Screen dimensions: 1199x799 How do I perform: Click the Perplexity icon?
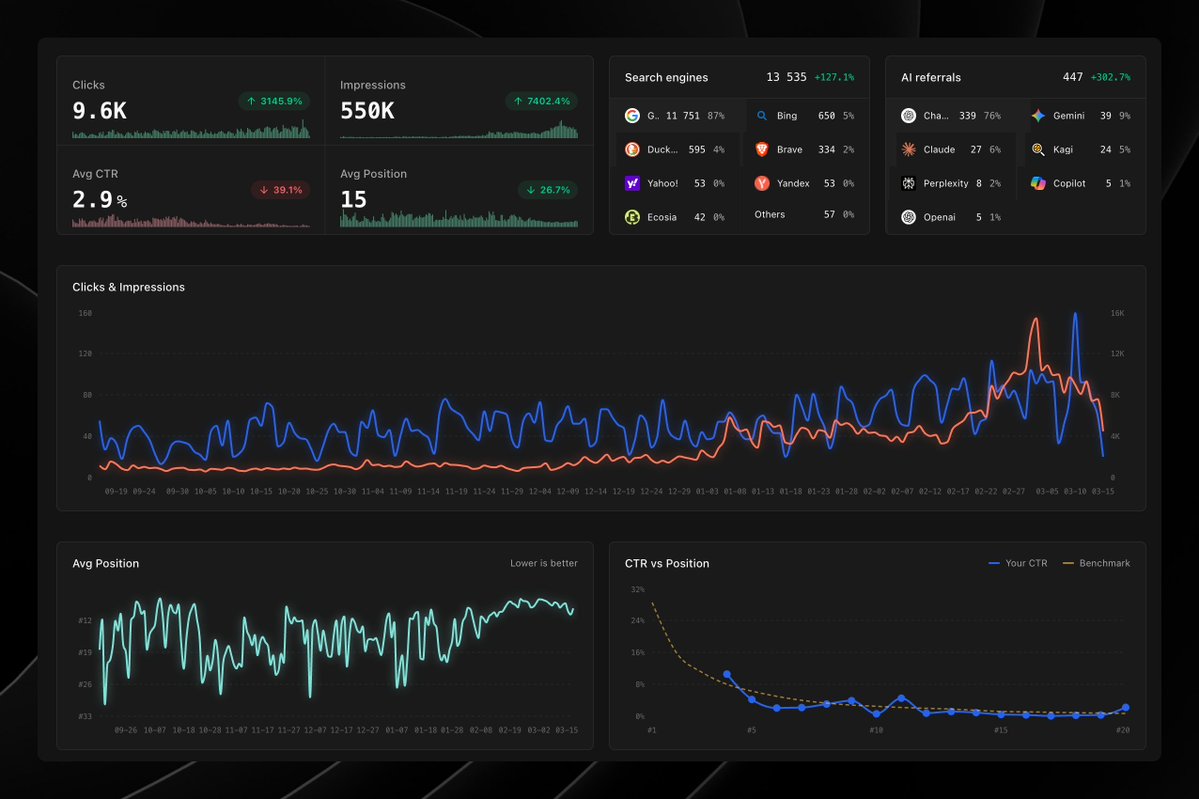(909, 183)
